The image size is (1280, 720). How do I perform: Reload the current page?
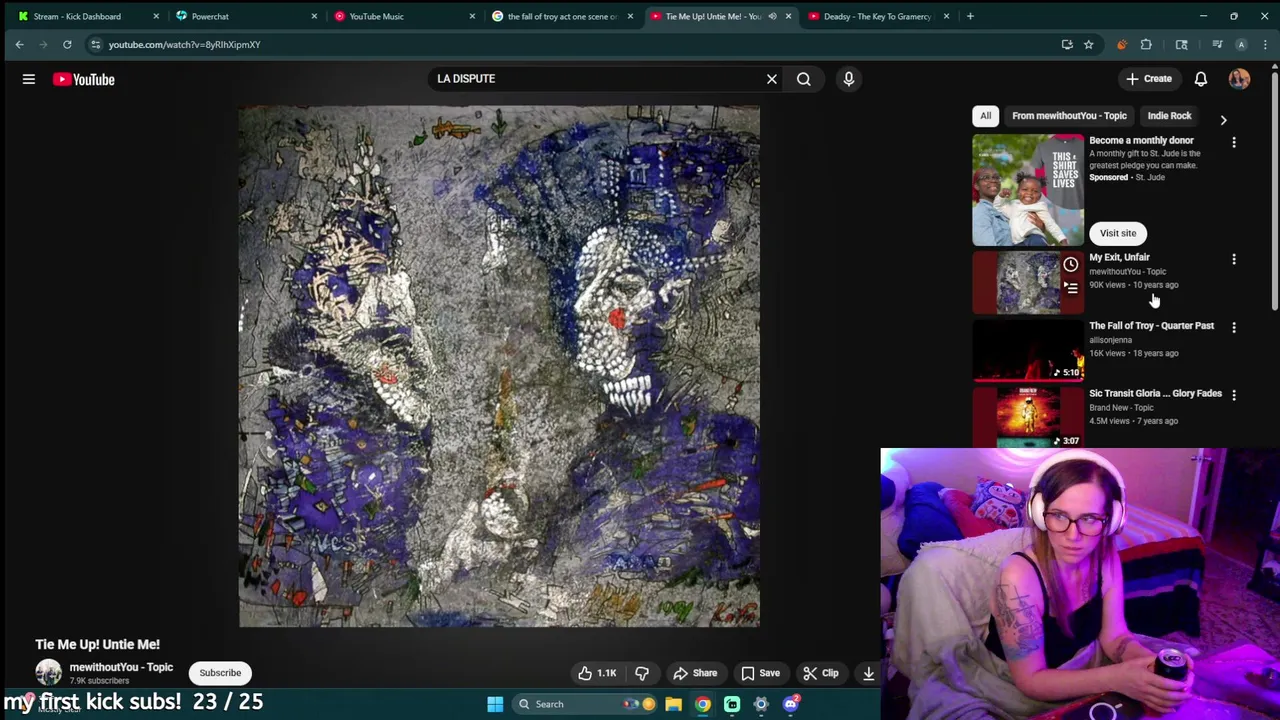(67, 44)
